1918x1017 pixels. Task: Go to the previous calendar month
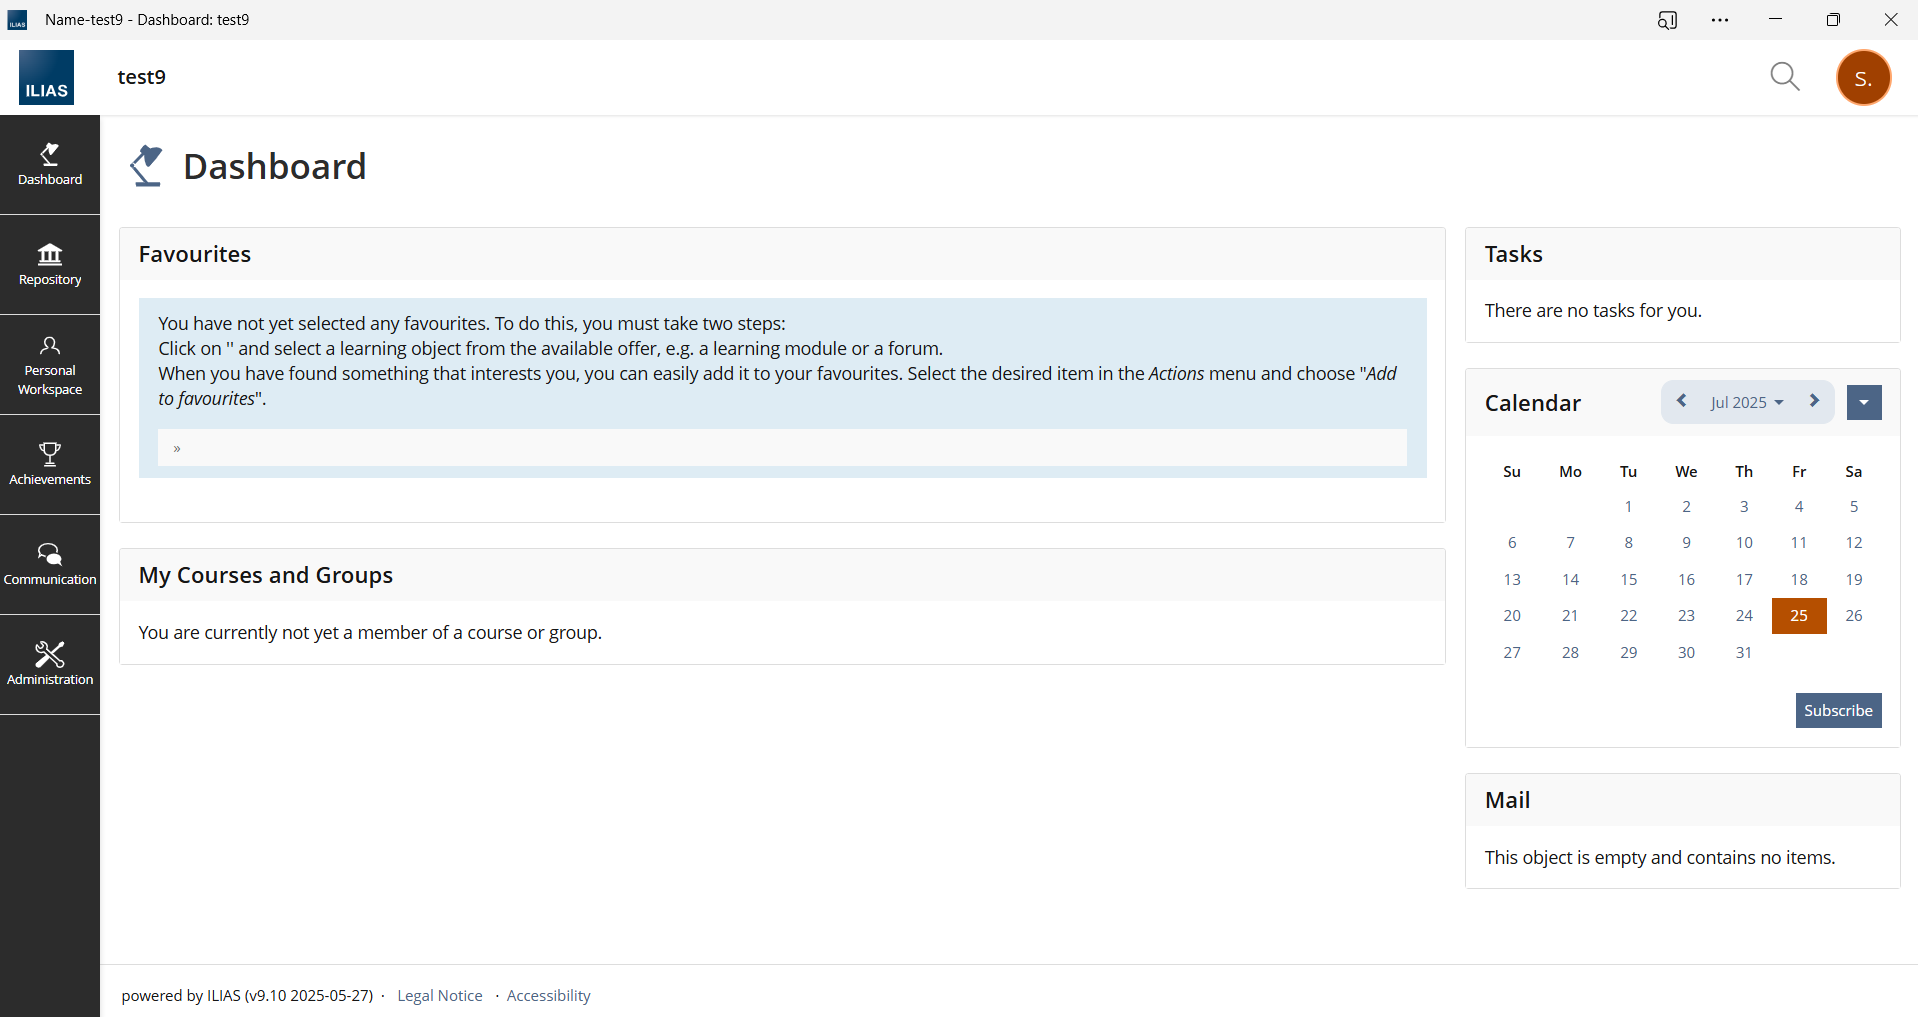pyautogui.click(x=1682, y=401)
